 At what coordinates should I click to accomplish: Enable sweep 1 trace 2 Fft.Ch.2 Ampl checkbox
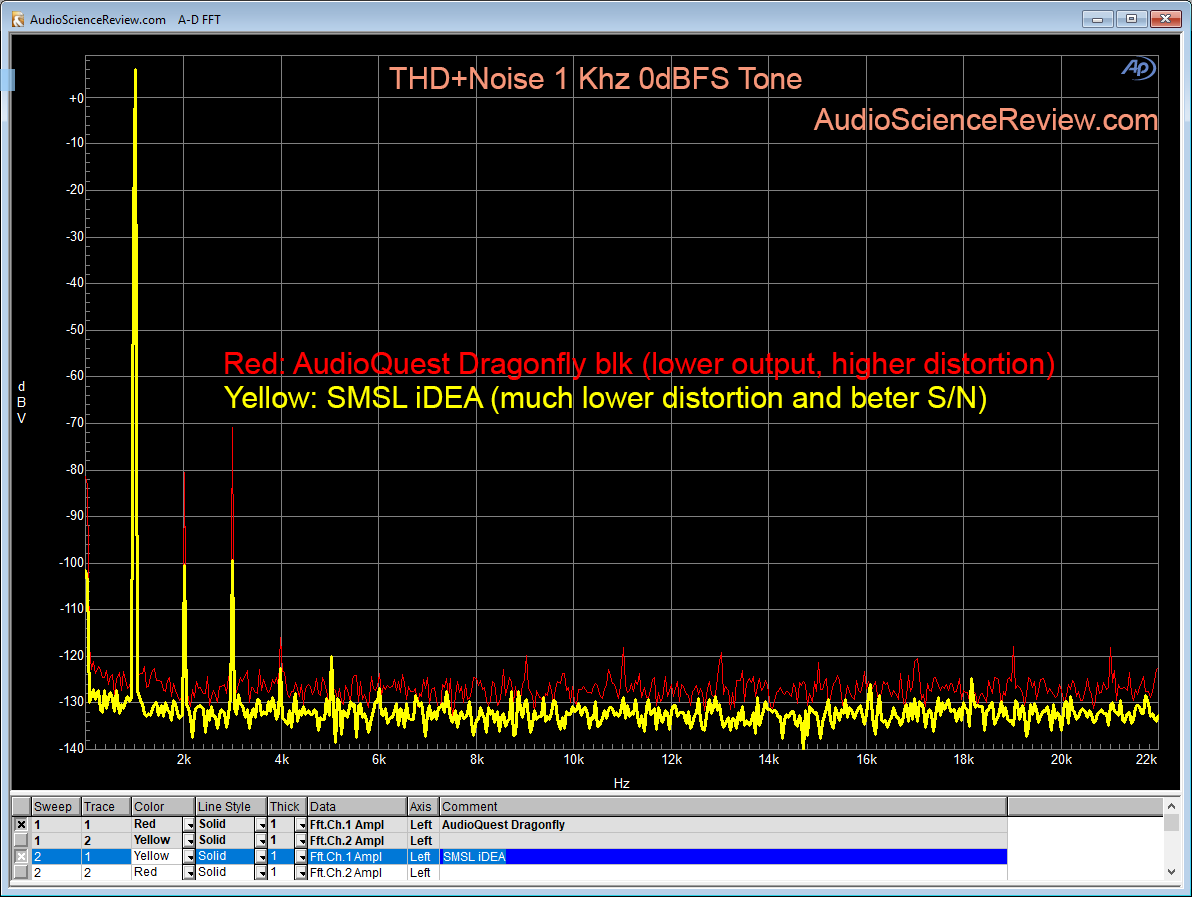coord(21,841)
